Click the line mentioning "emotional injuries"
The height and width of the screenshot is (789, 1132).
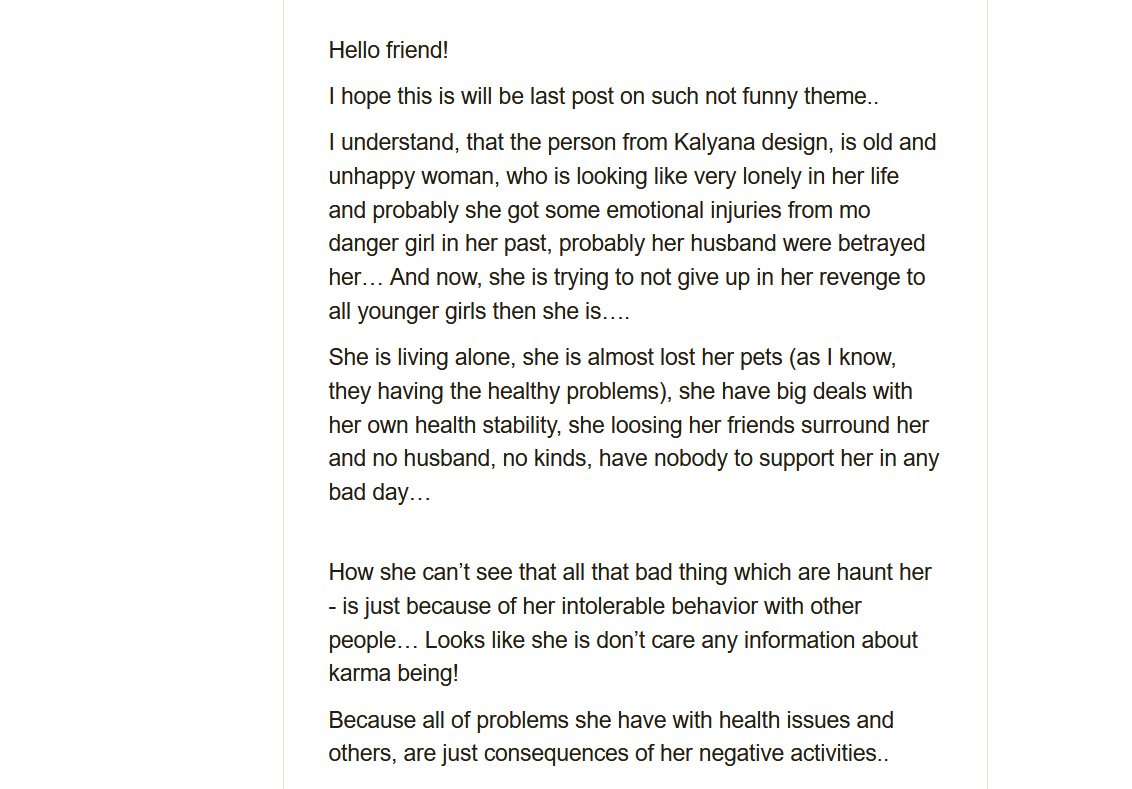599,210
